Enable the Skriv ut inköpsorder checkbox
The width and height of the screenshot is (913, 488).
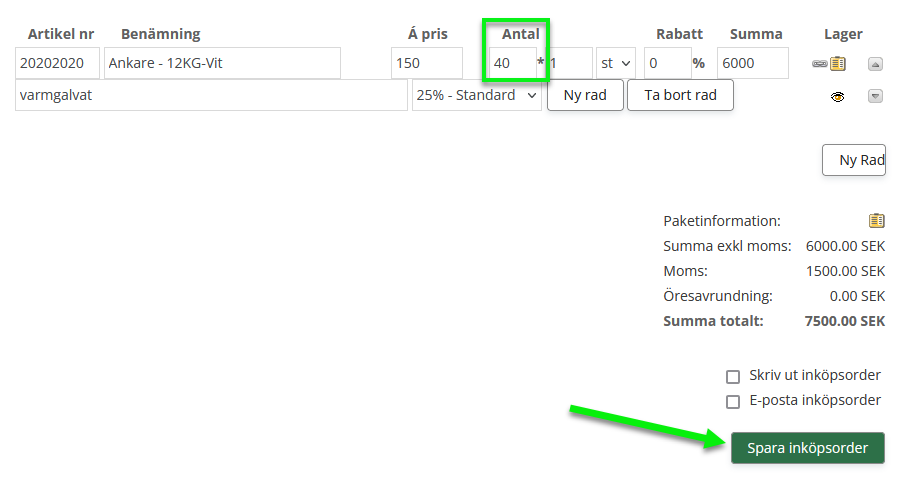coord(733,377)
